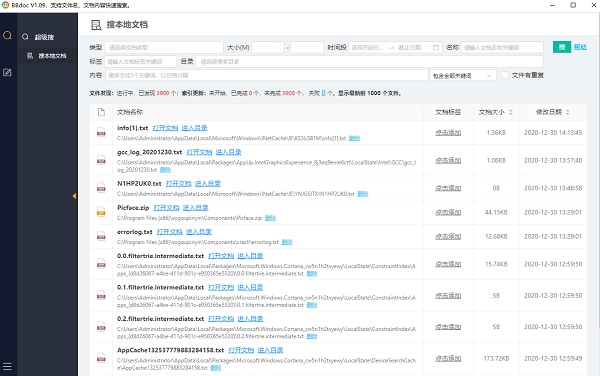
Task: Open the 包含全部关键词 dropdown
Action: coord(463,75)
